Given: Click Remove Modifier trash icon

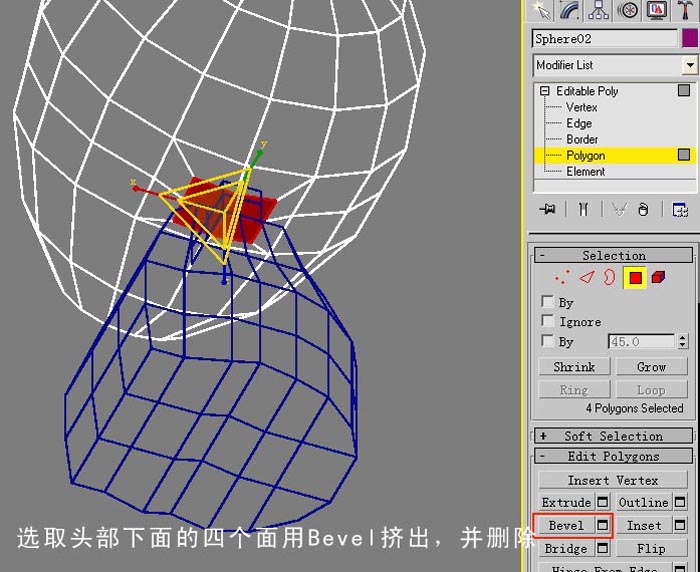Looking at the screenshot, I should [643, 209].
